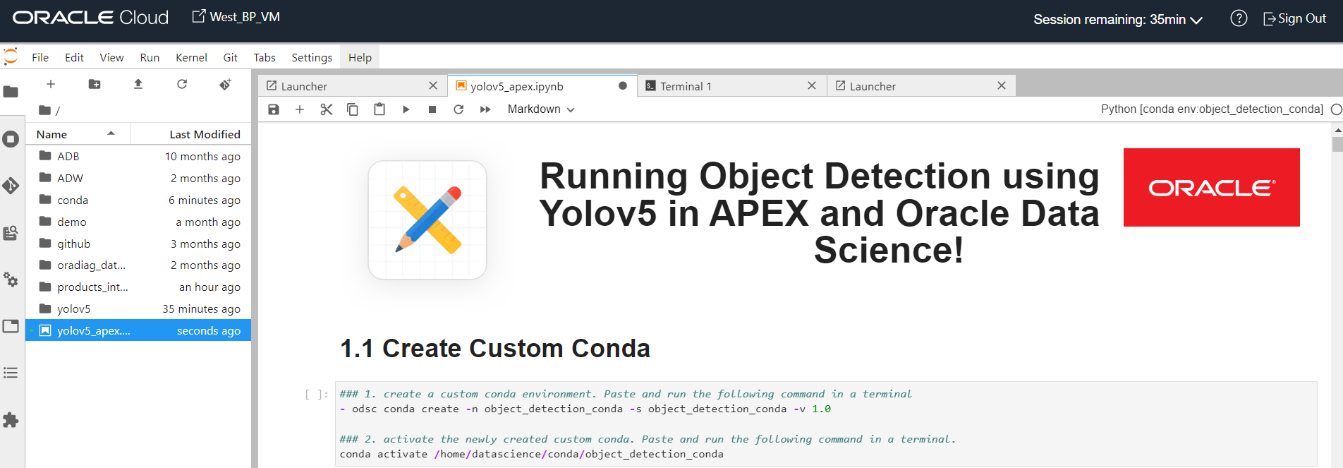Switch to the yolov5_apex.ipynb tab
This screenshot has height=468, width=1343.
pos(541,86)
